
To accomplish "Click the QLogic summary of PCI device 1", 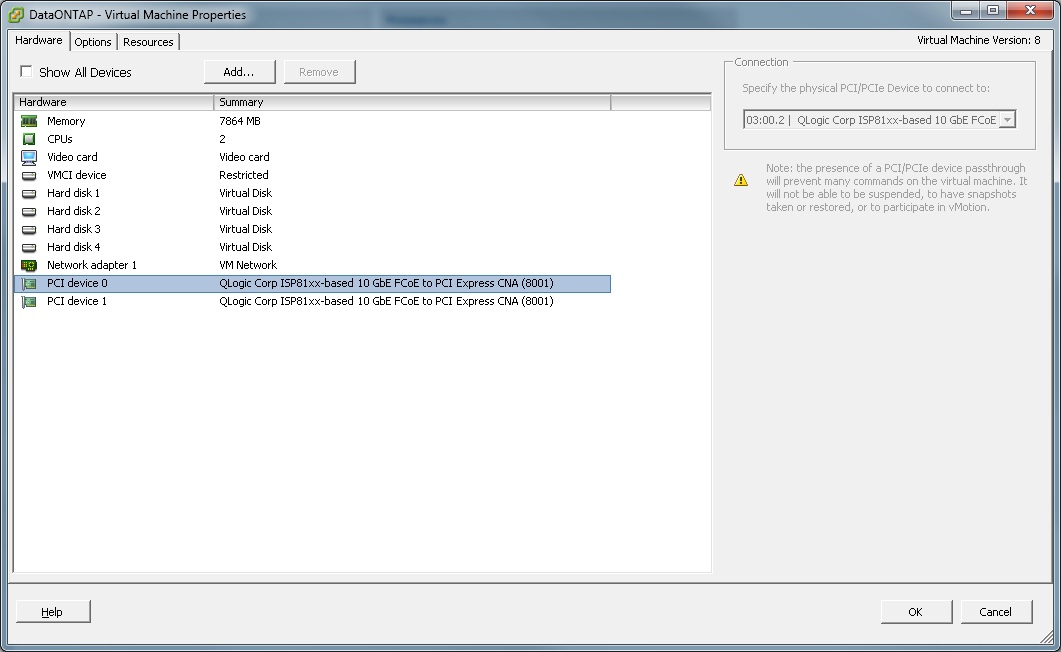I will (386, 302).
